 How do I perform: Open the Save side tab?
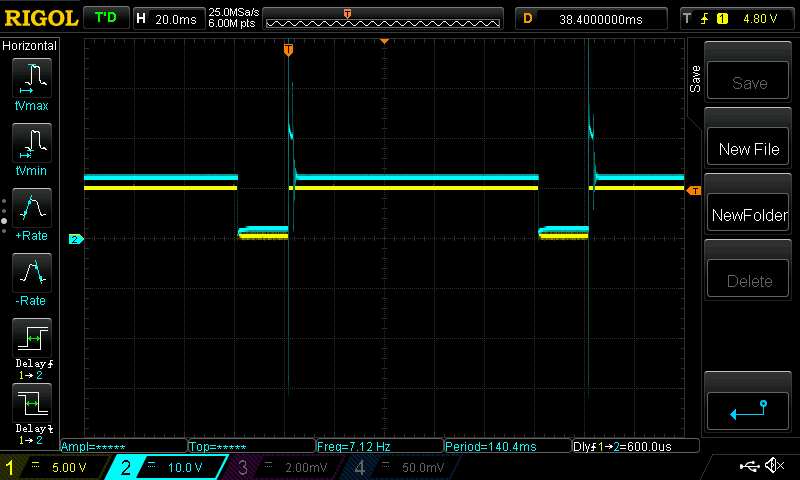(696, 79)
